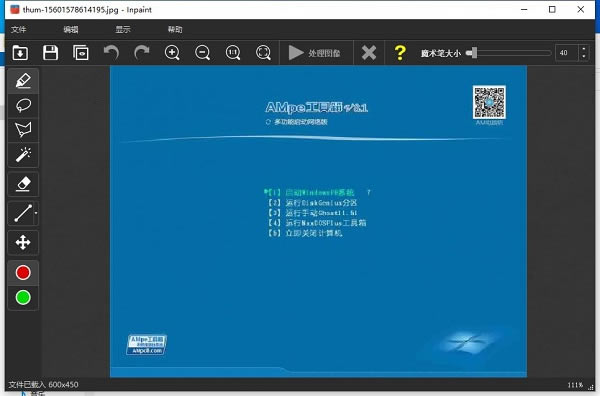Viewport: 600px width, 396px height.
Task: Increase marker size with the up stepper arrow
Action: pyautogui.click(x=584, y=49)
